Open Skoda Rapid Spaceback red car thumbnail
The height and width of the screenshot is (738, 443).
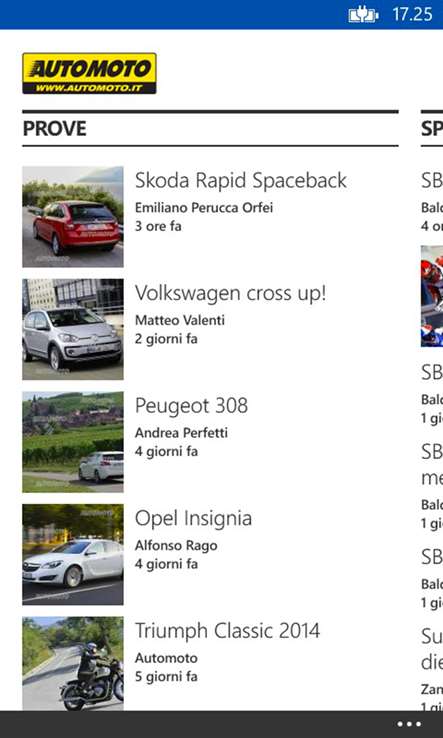tap(73, 217)
